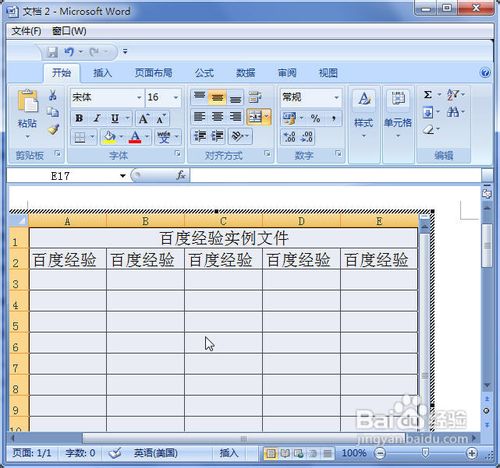Decrease indent
Viewport: 500px width, 468px height.
pyautogui.click(x=200, y=136)
